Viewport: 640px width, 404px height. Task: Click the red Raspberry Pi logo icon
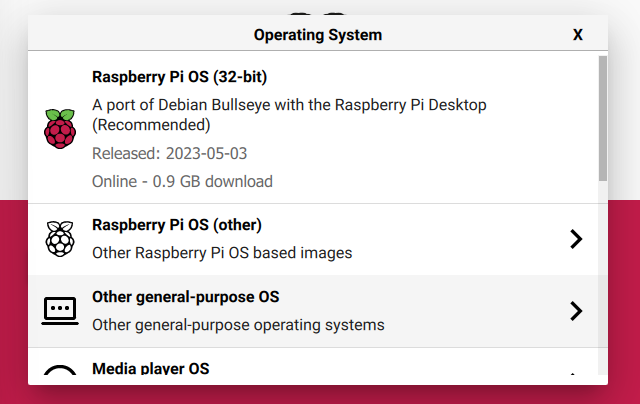[x=60, y=129]
